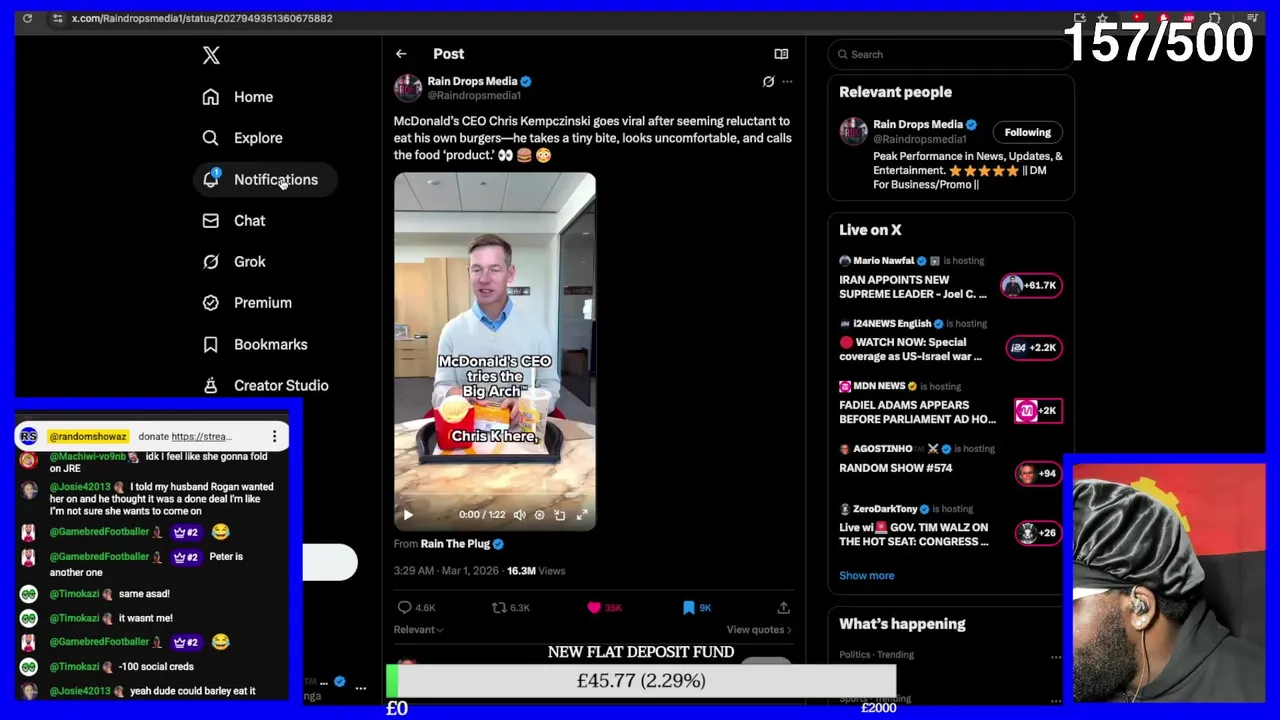
Task: Open video playback settings gear
Action: coord(539,515)
